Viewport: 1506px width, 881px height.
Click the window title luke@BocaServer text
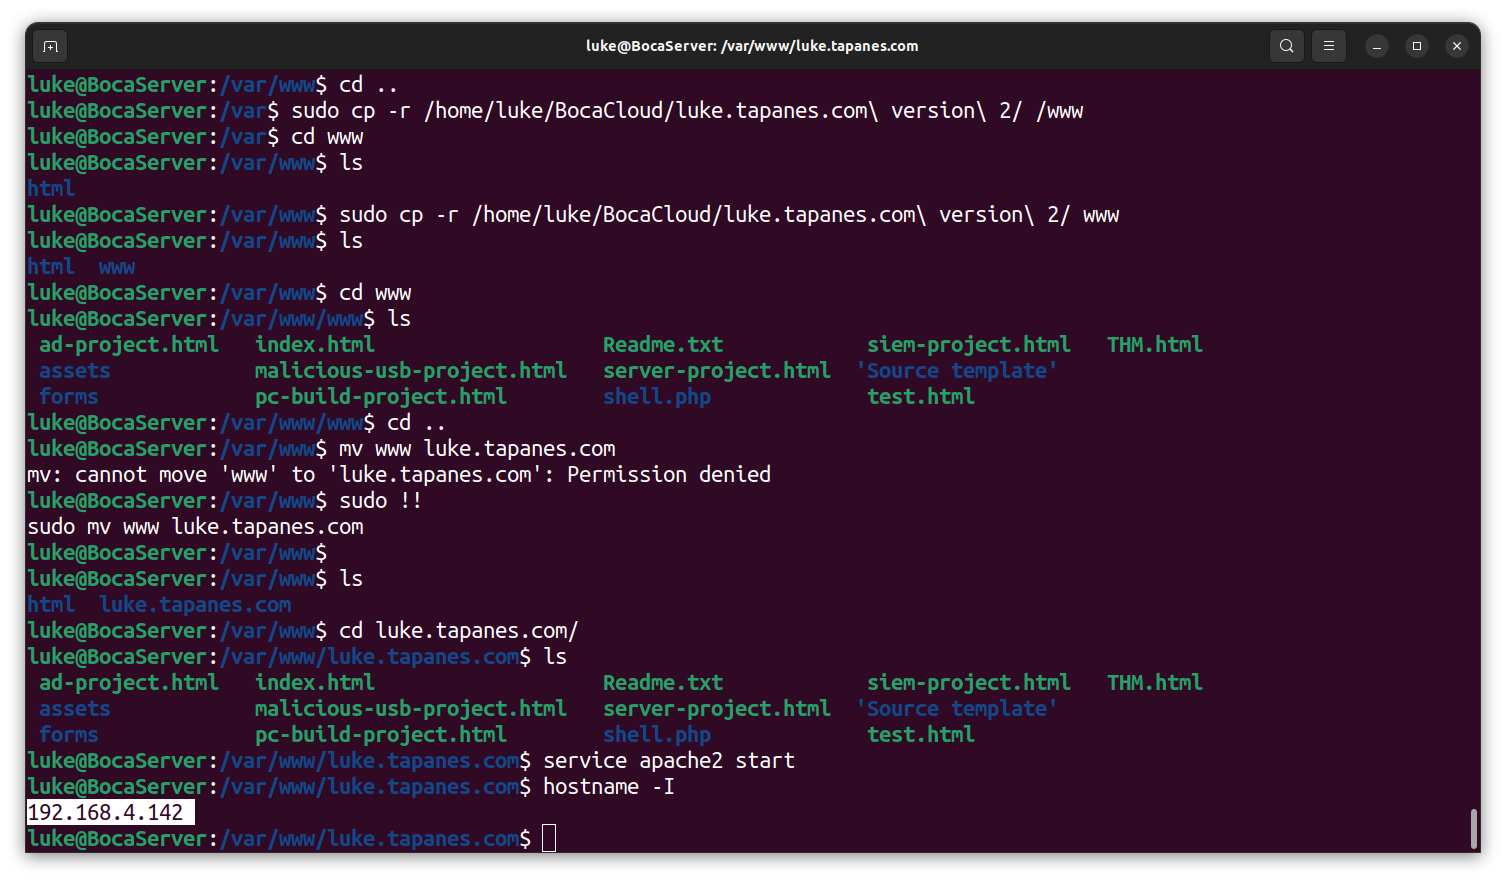(x=751, y=46)
